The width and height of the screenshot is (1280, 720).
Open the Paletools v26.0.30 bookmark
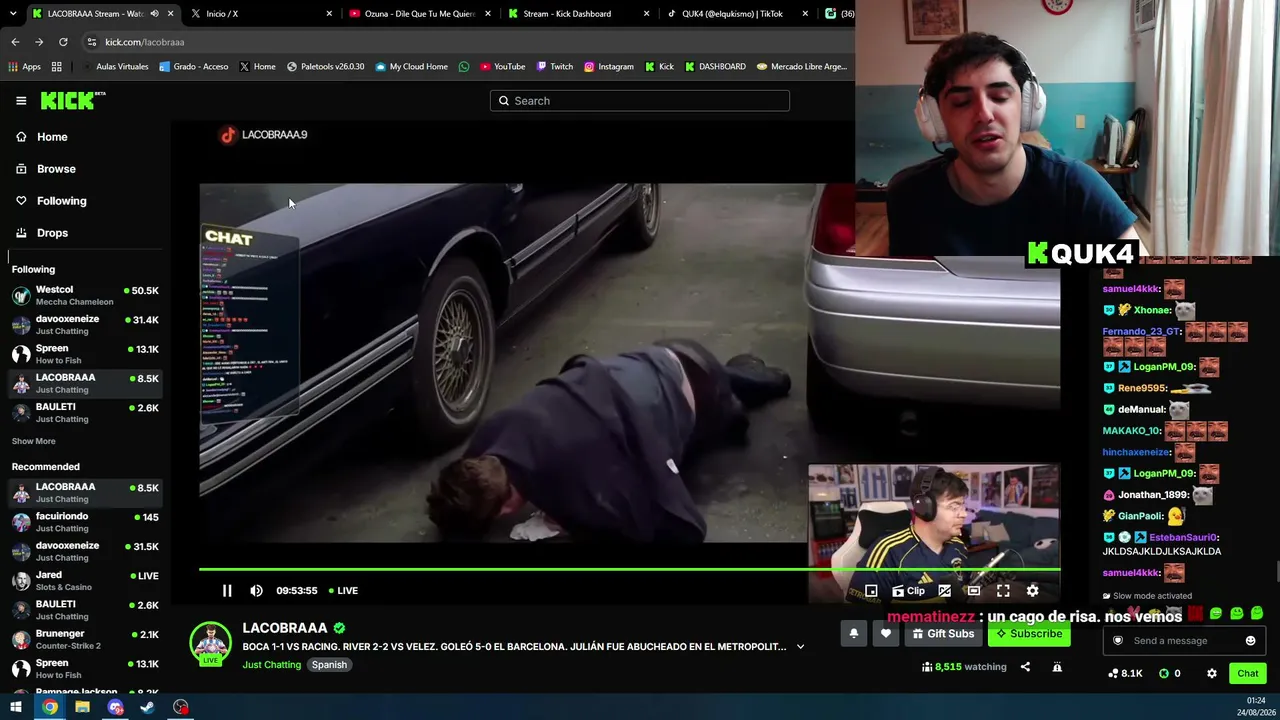(x=325, y=67)
